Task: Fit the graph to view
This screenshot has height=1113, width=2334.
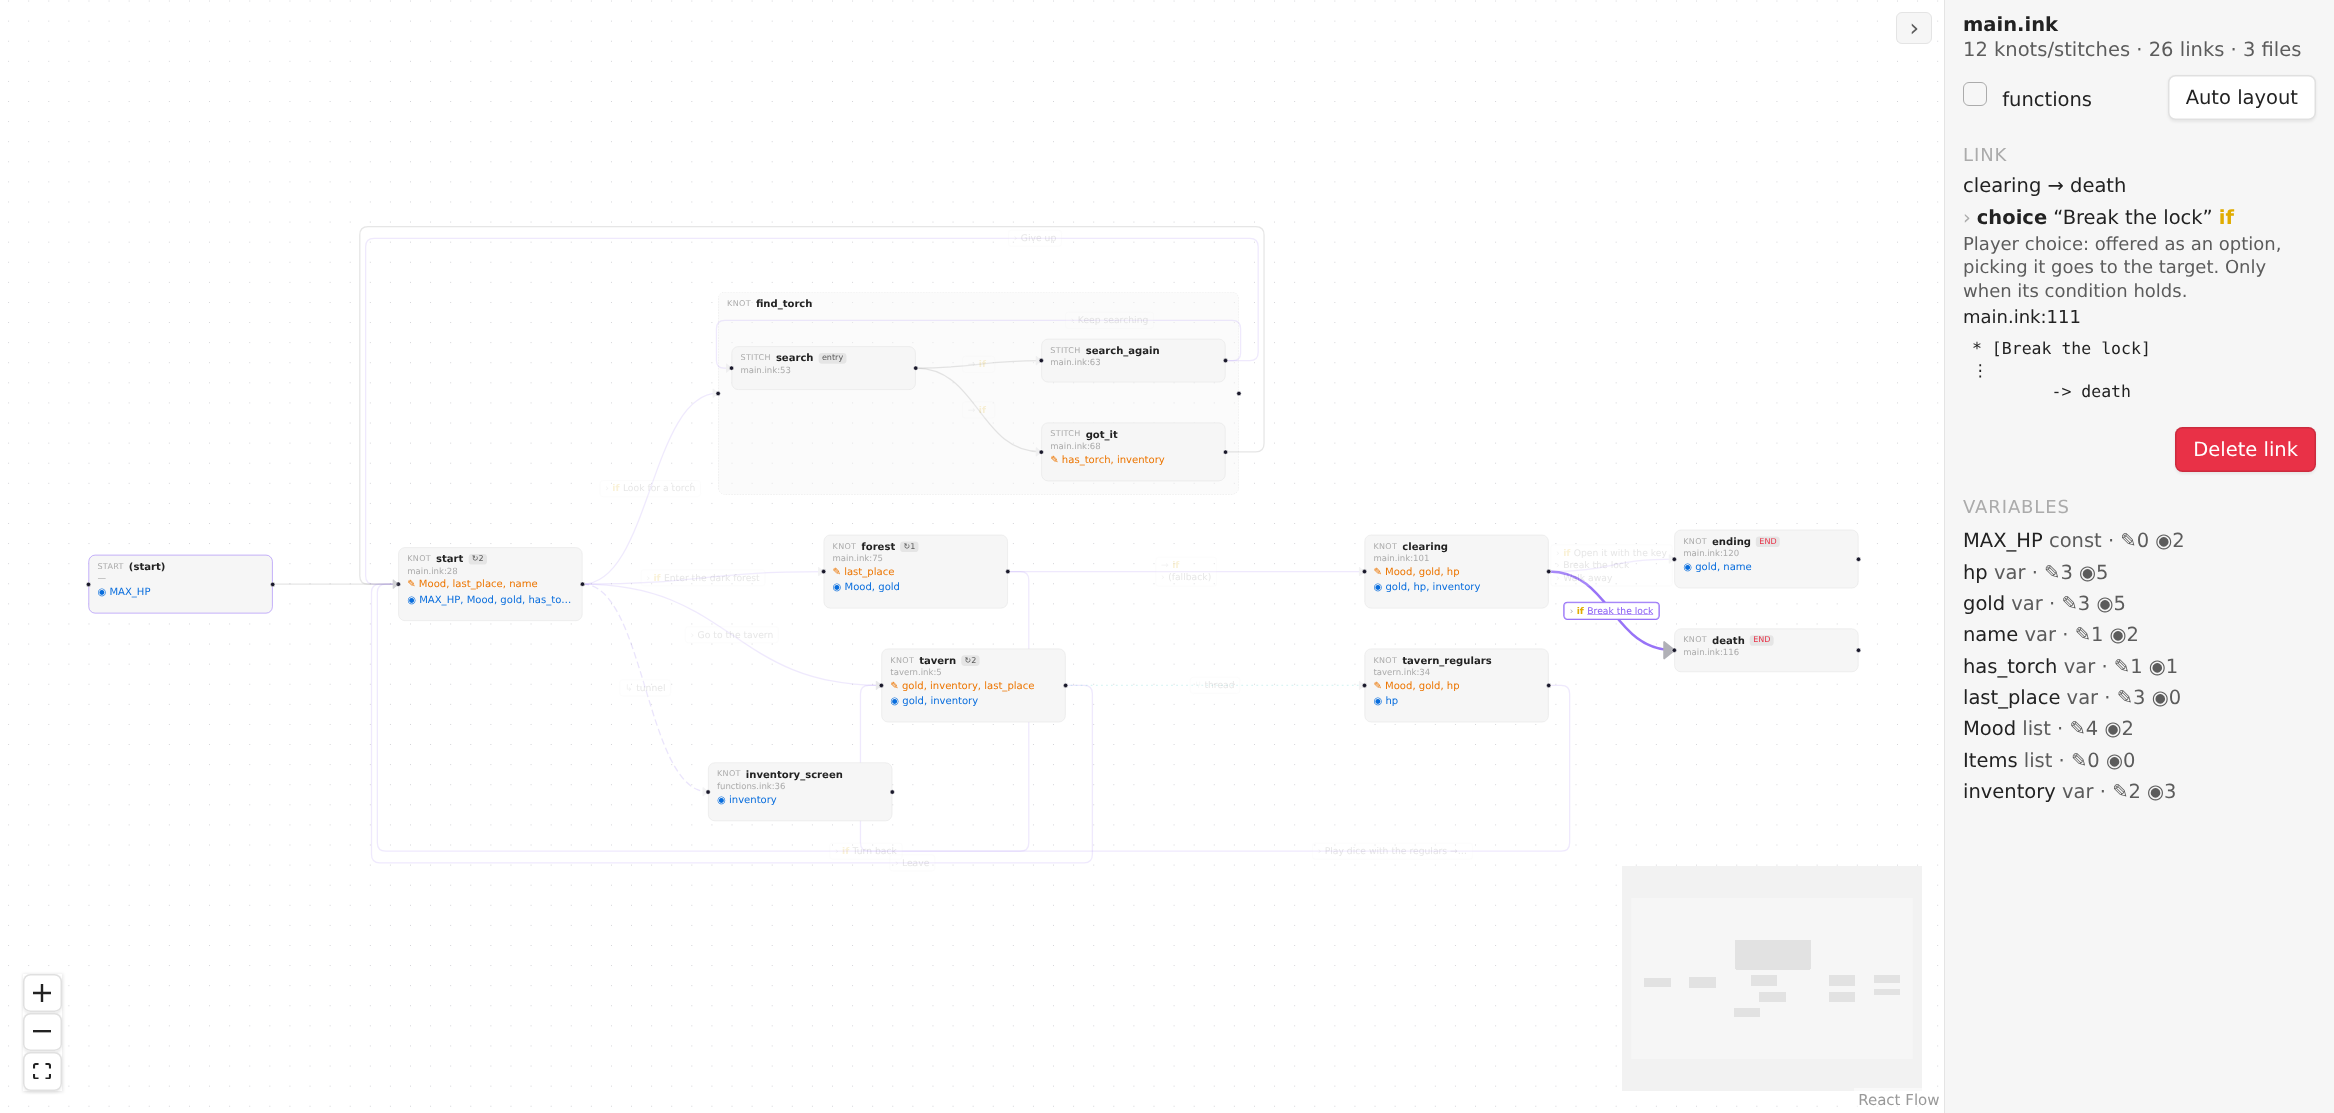Action: click(42, 1071)
